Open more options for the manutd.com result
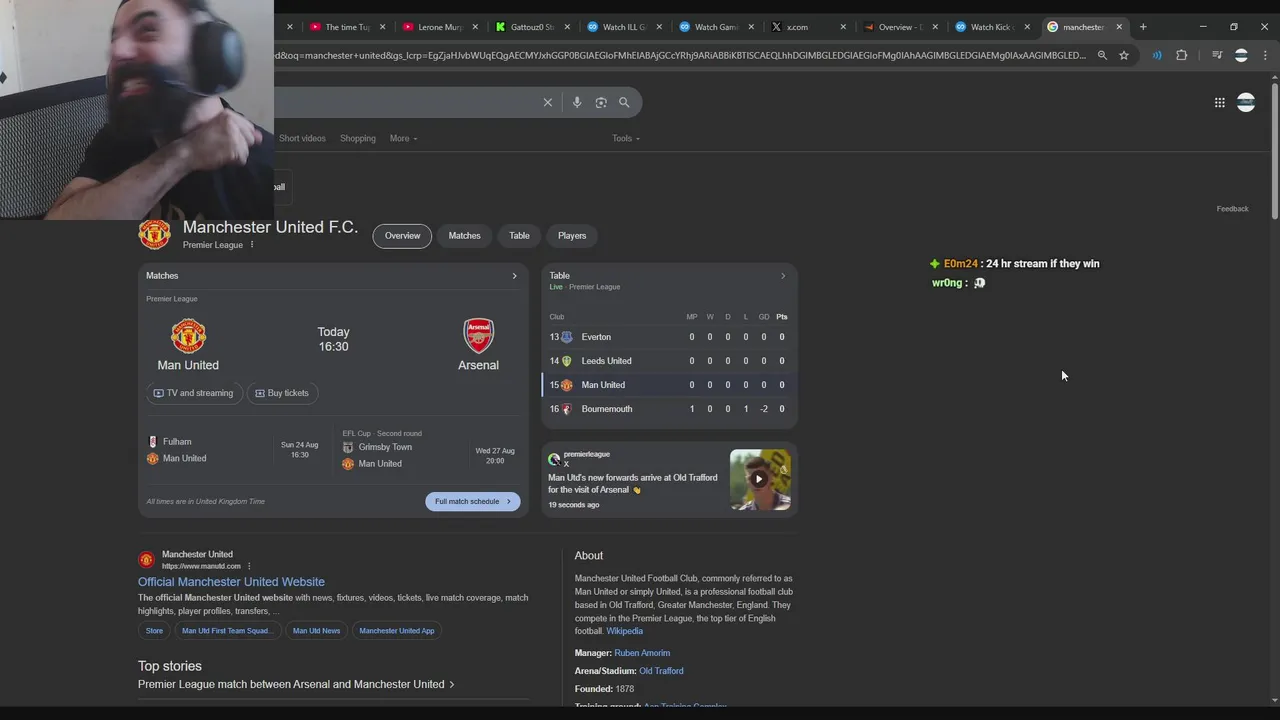Screen dimensions: 1280x720 (x=249, y=566)
